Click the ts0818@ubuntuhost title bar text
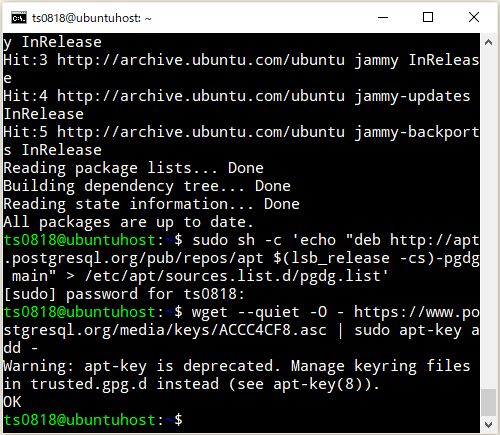This screenshot has width=500, height=435. click(x=92, y=18)
